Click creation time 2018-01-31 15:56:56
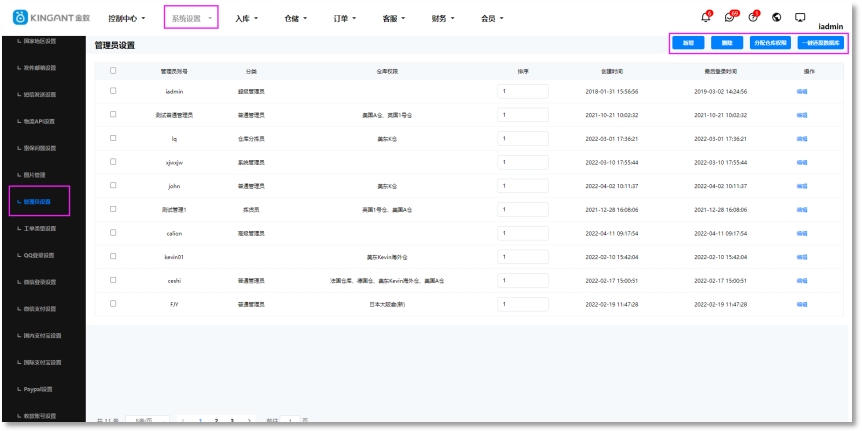This screenshot has height=431, width=862. 612,92
